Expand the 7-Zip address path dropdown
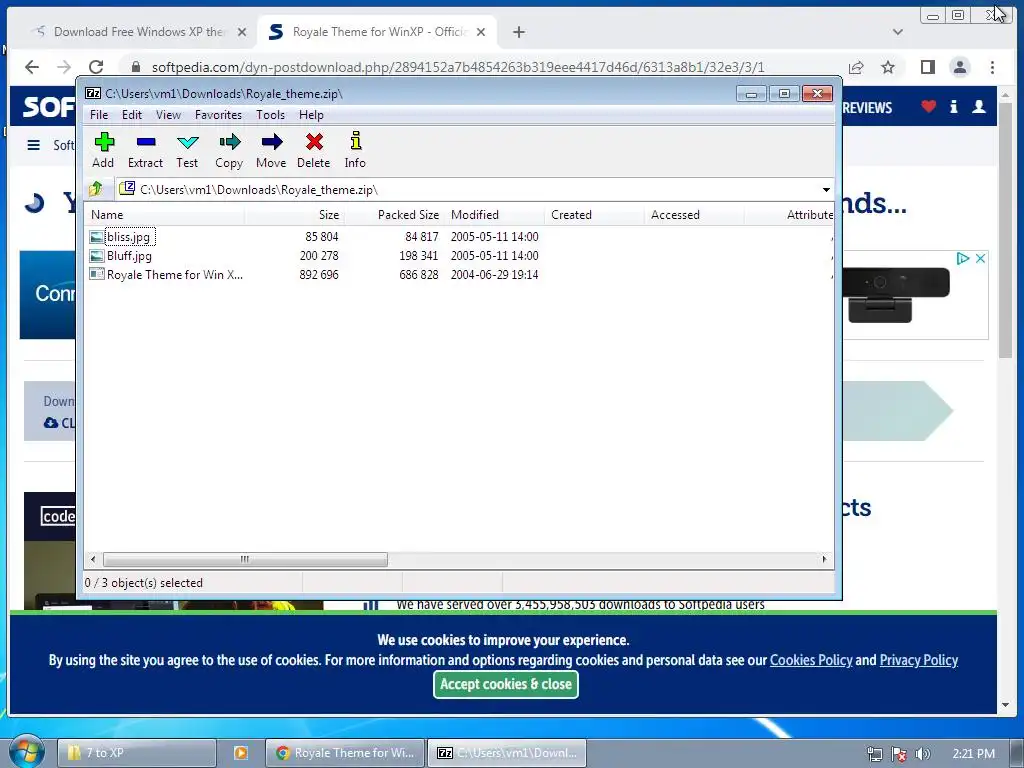The height and width of the screenshot is (768, 1024). point(826,190)
